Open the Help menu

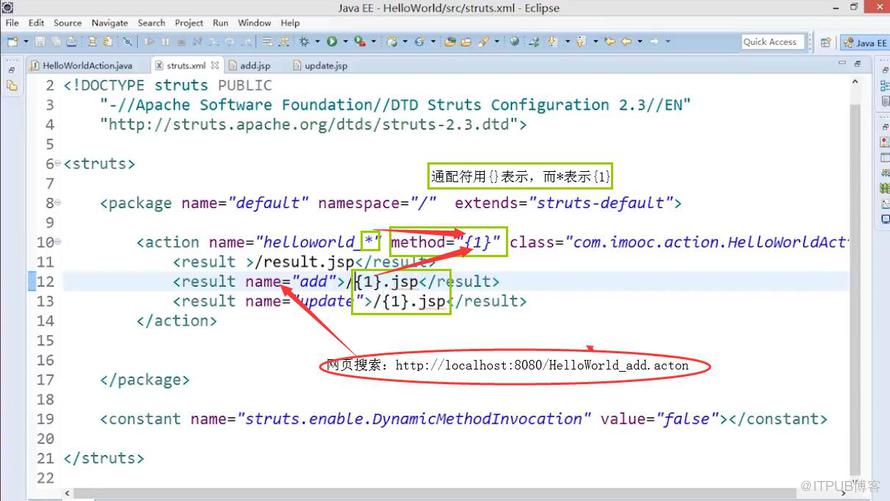pyautogui.click(x=289, y=23)
